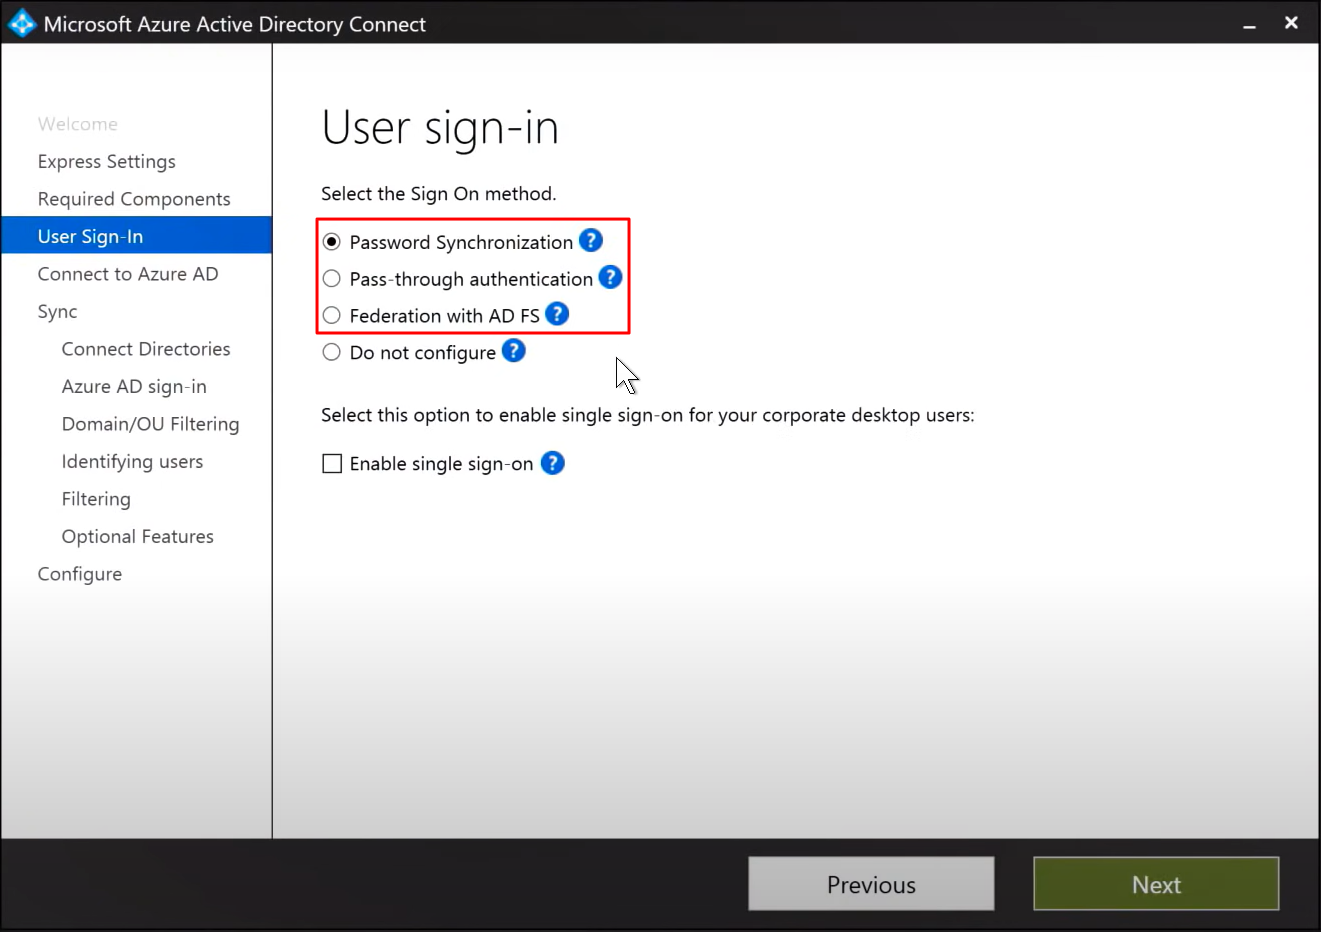The height and width of the screenshot is (932, 1321).
Task: Open help for Password Synchronization
Action: (x=590, y=240)
